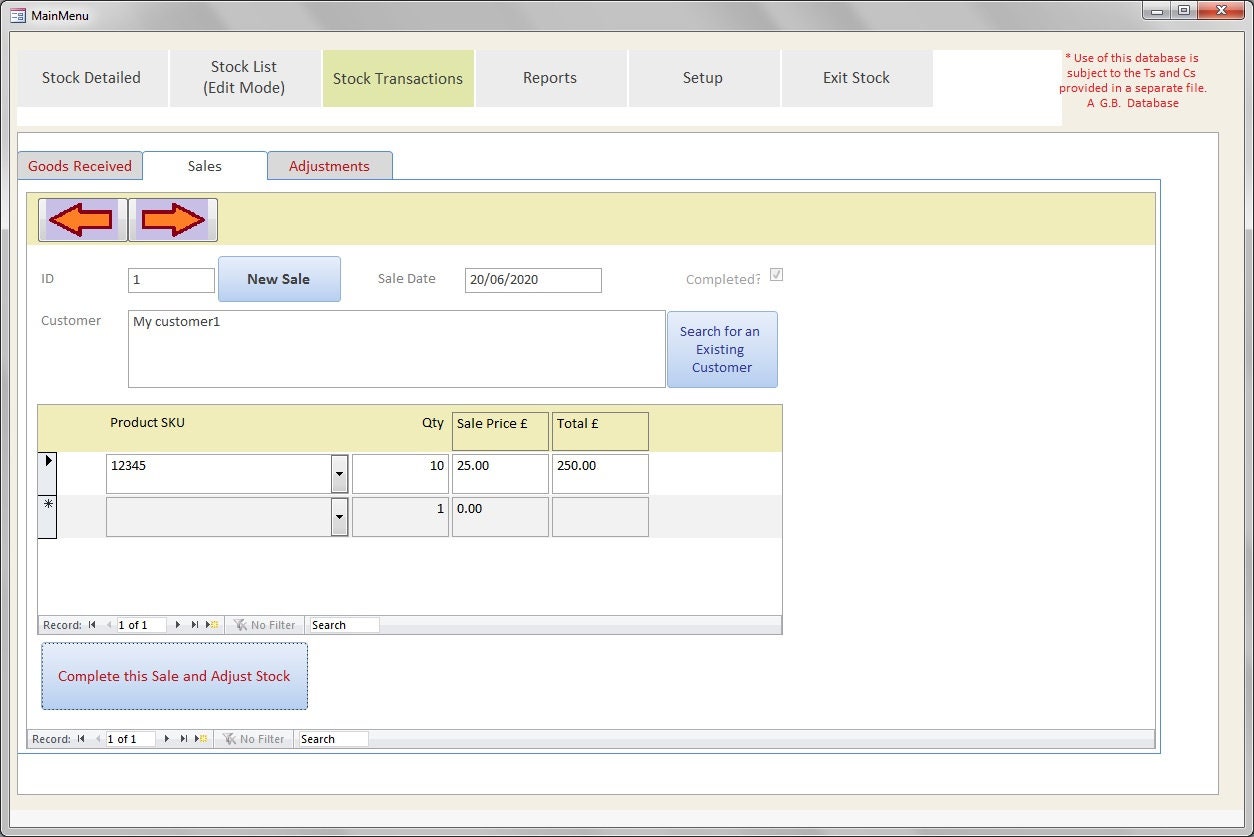Go forward using the red right arrow
Viewport: 1254px width, 837px height.
[172, 219]
